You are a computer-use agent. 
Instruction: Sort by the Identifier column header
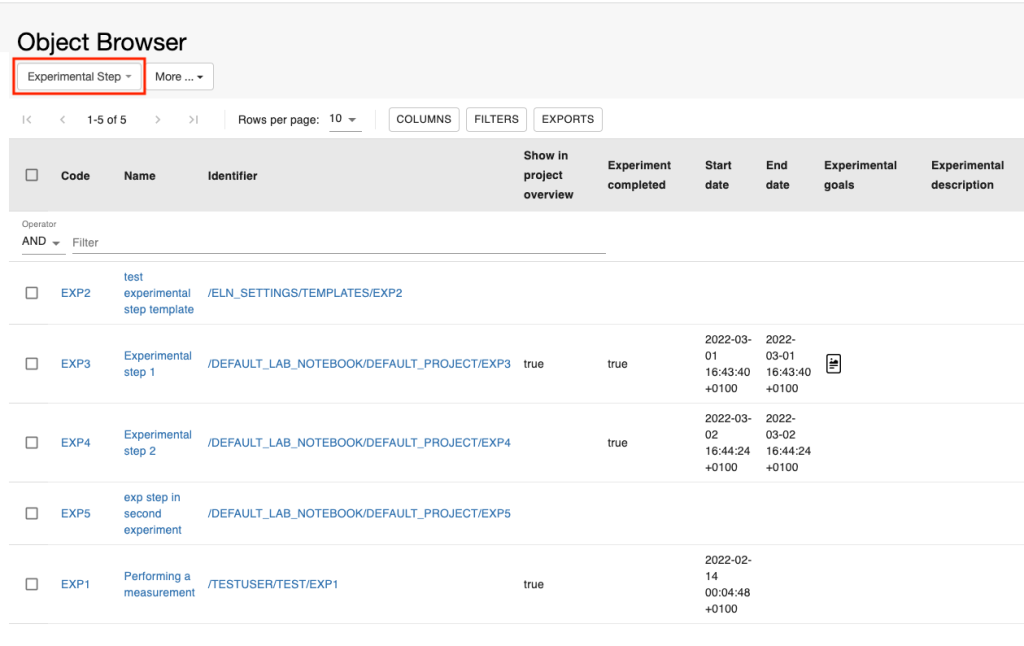[232, 176]
